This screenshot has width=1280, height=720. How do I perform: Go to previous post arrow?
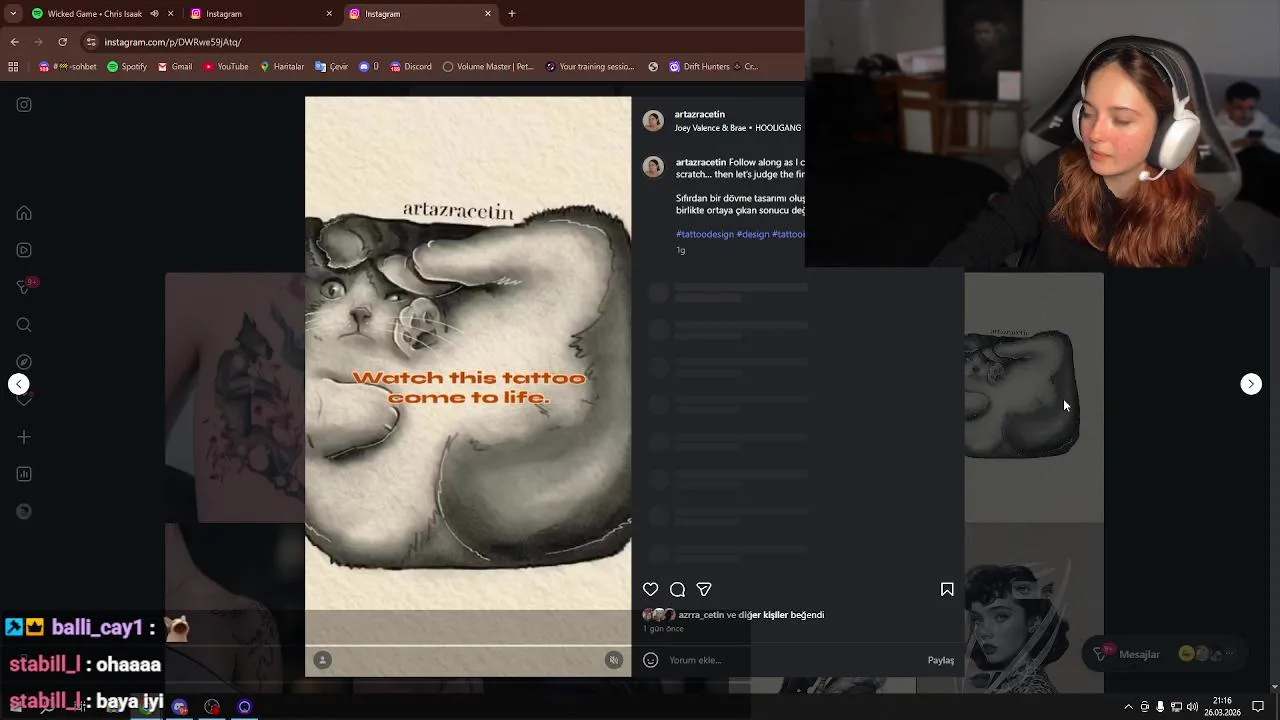pyautogui.click(x=18, y=384)
